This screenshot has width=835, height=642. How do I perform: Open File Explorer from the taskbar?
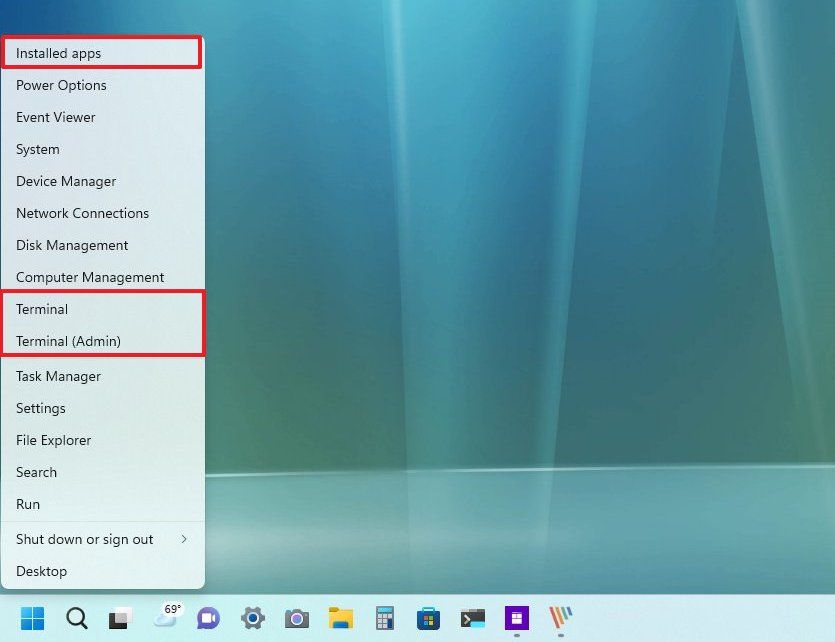click(340, 619)
